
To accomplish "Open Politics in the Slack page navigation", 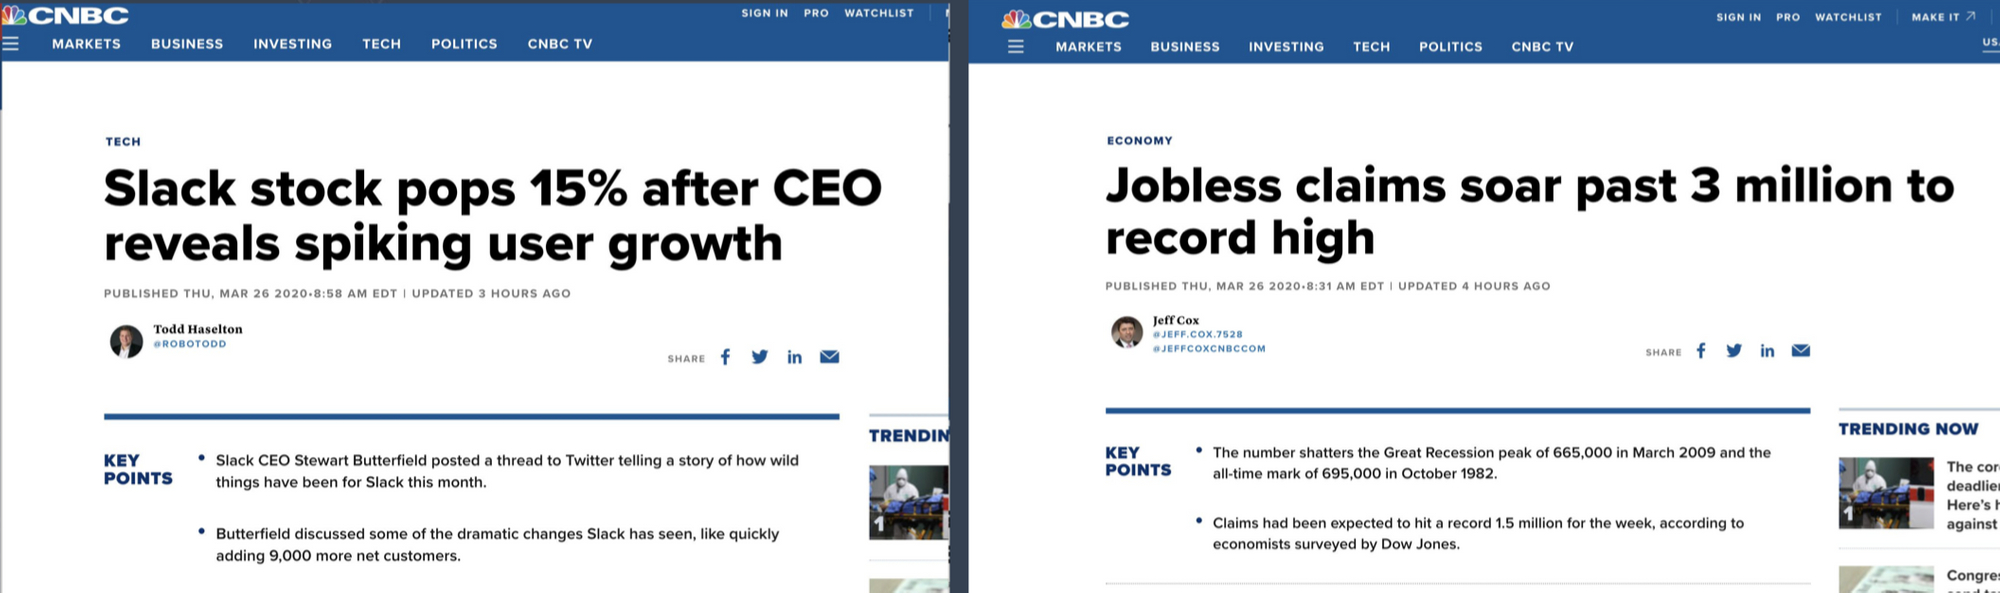I will [464, 44].
